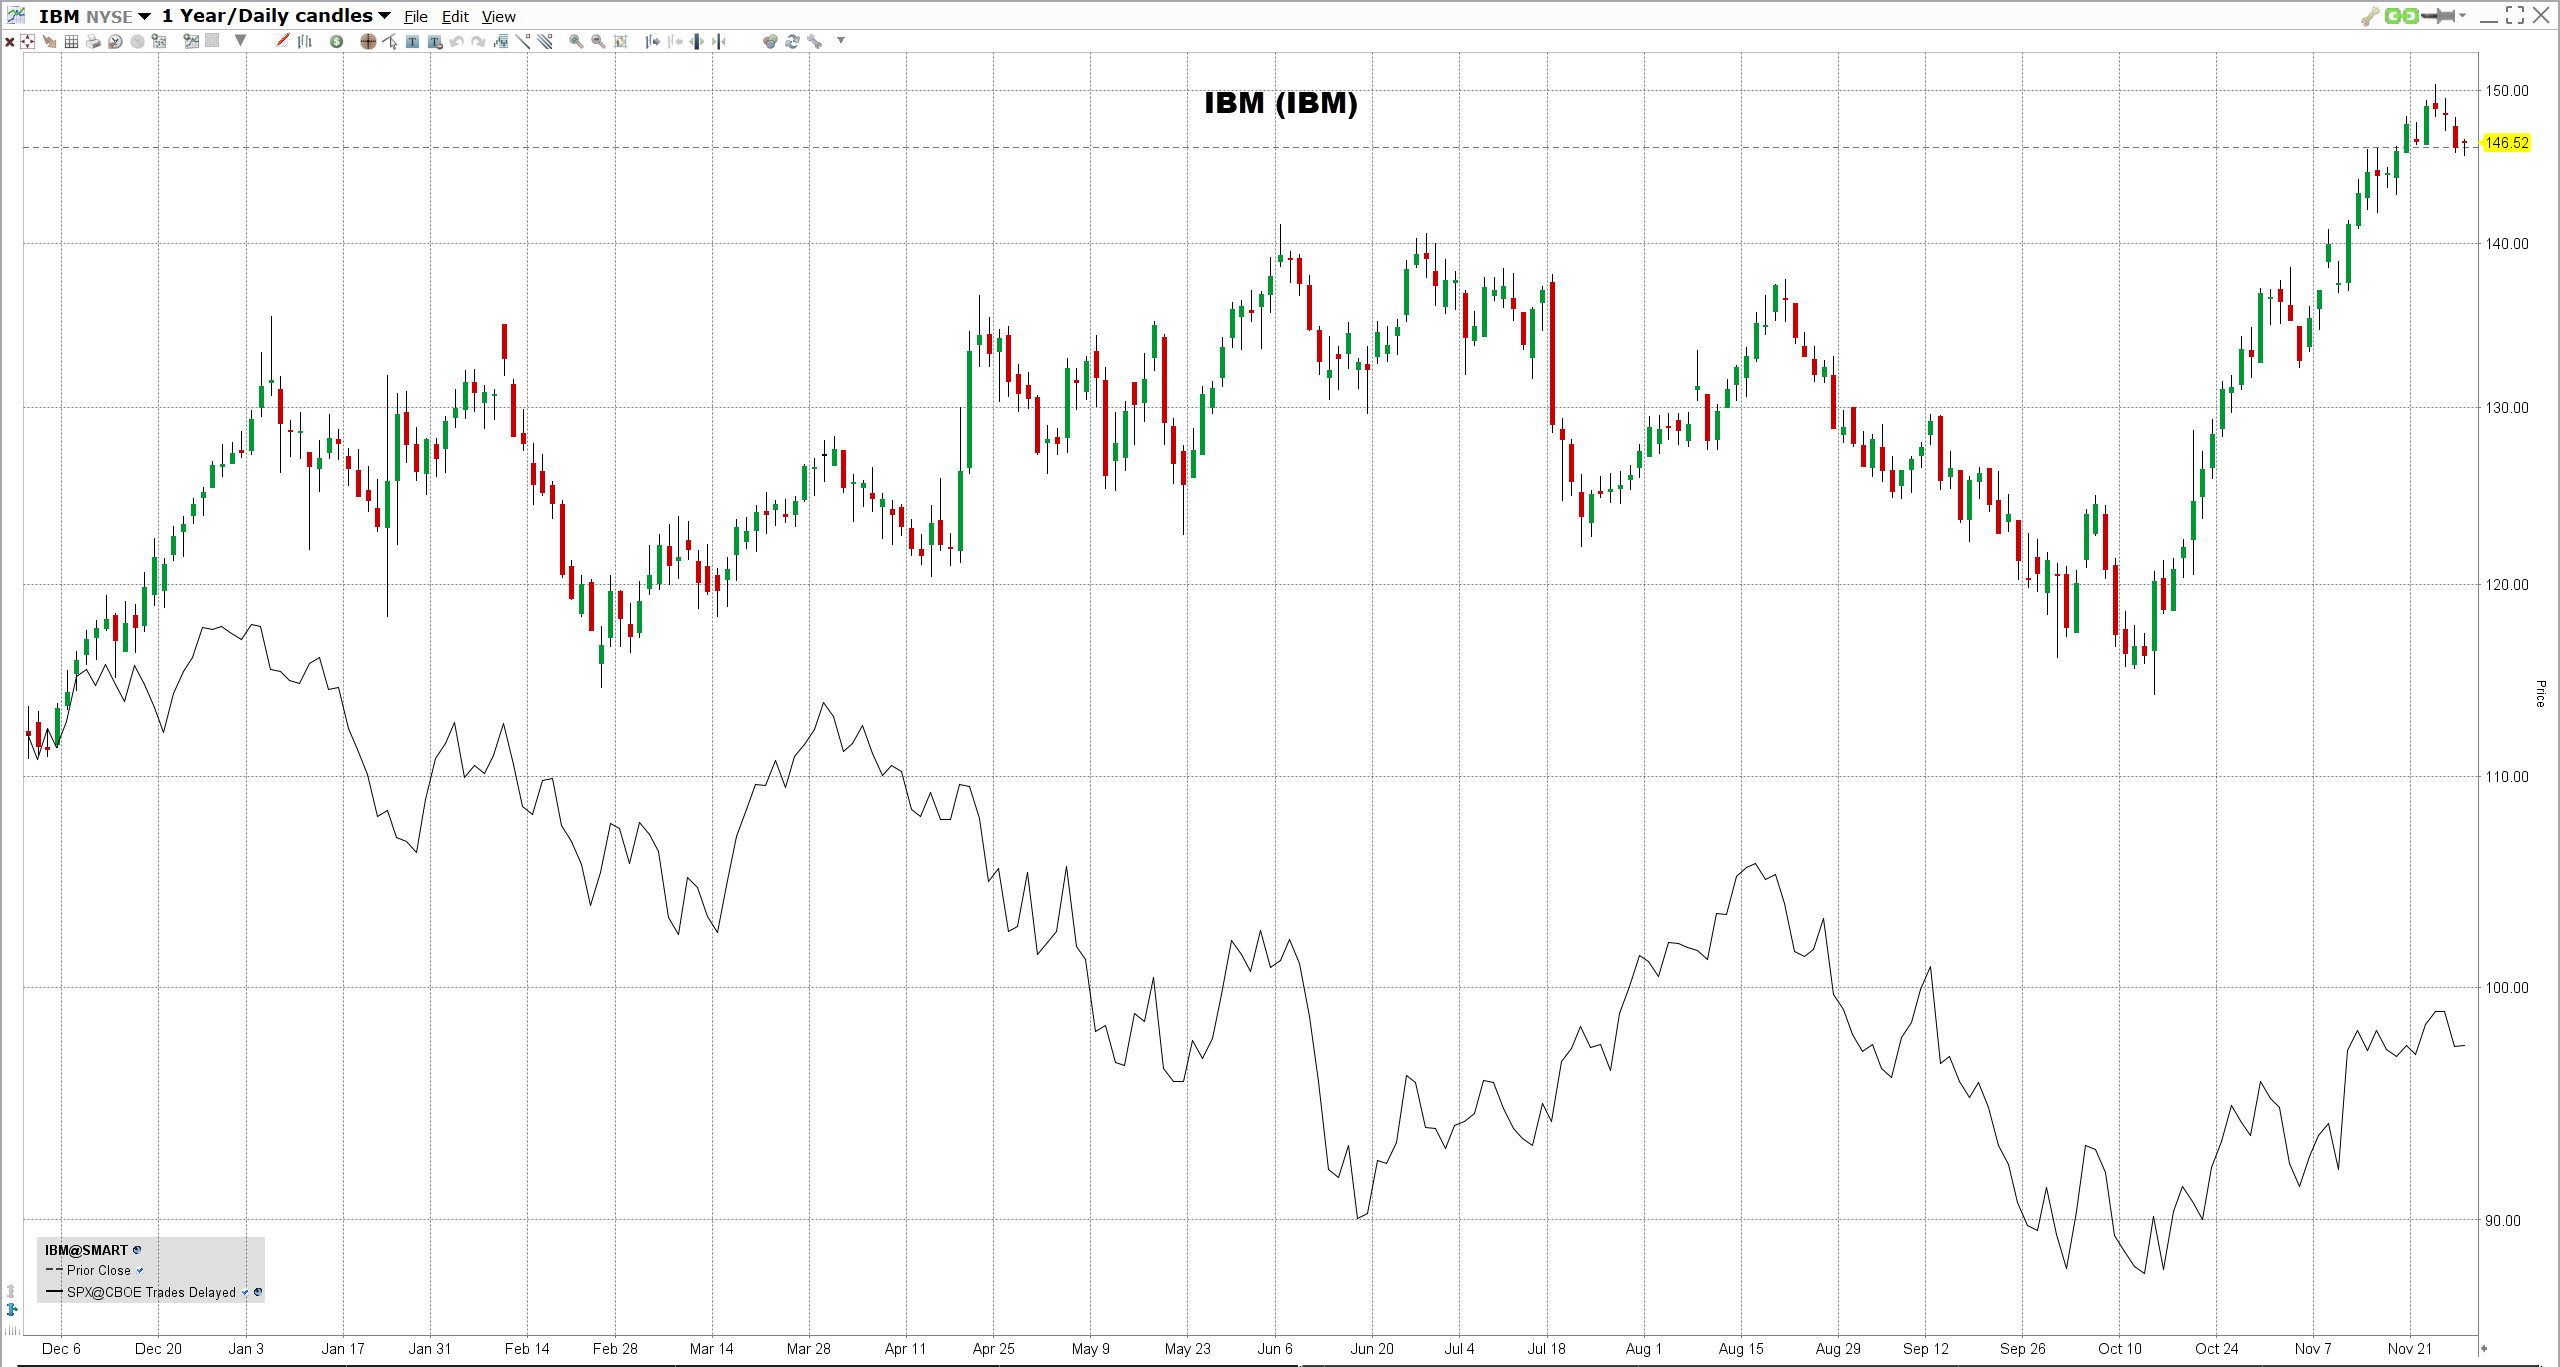Open the IBM NYSE symbol dropdown arrow

pos(144,16)
